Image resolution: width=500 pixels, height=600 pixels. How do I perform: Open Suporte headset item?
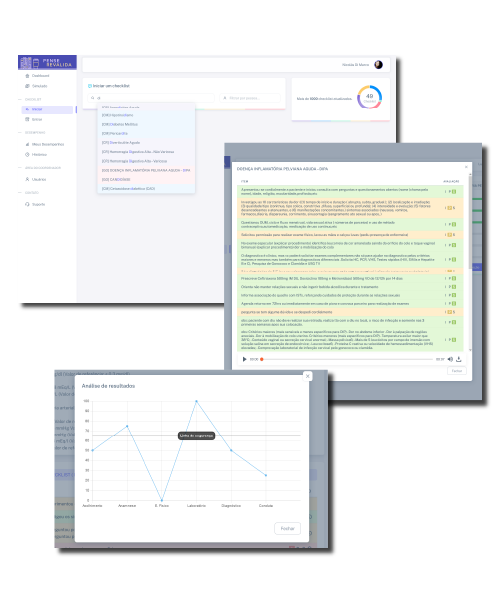pyautogui.click(x=35, y=204)
